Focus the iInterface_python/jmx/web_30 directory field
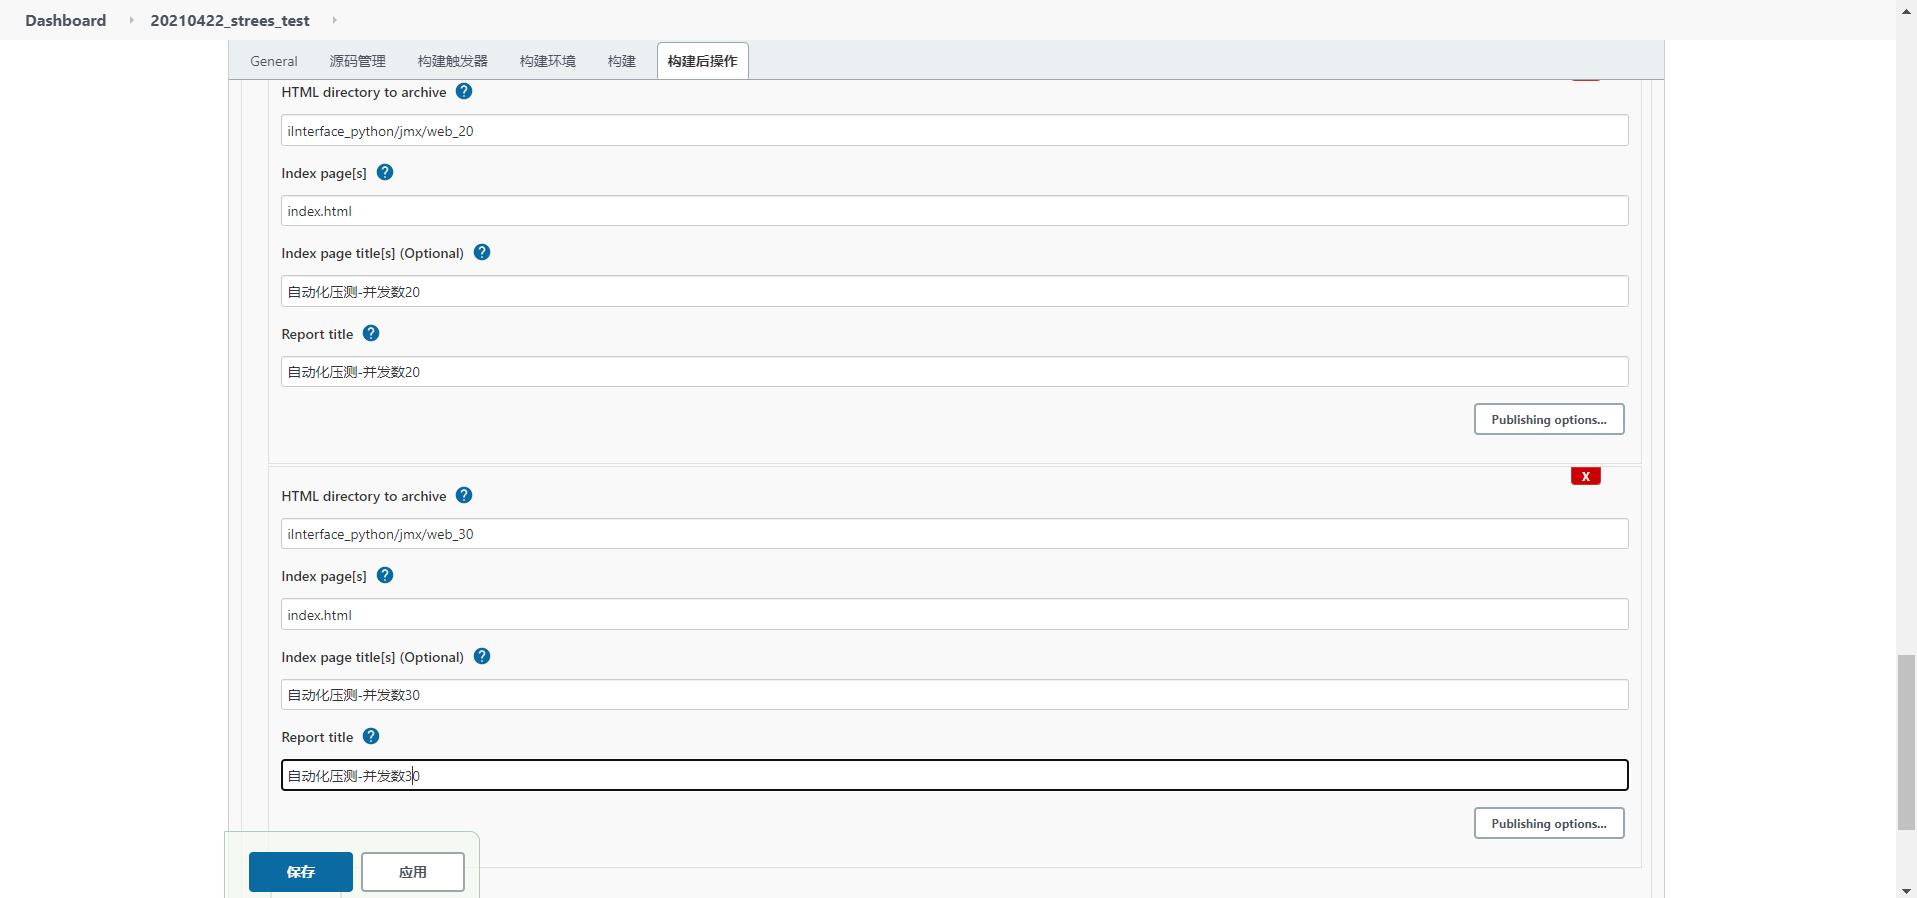This screenshot has width=1917, height=898. click(955, 534)
